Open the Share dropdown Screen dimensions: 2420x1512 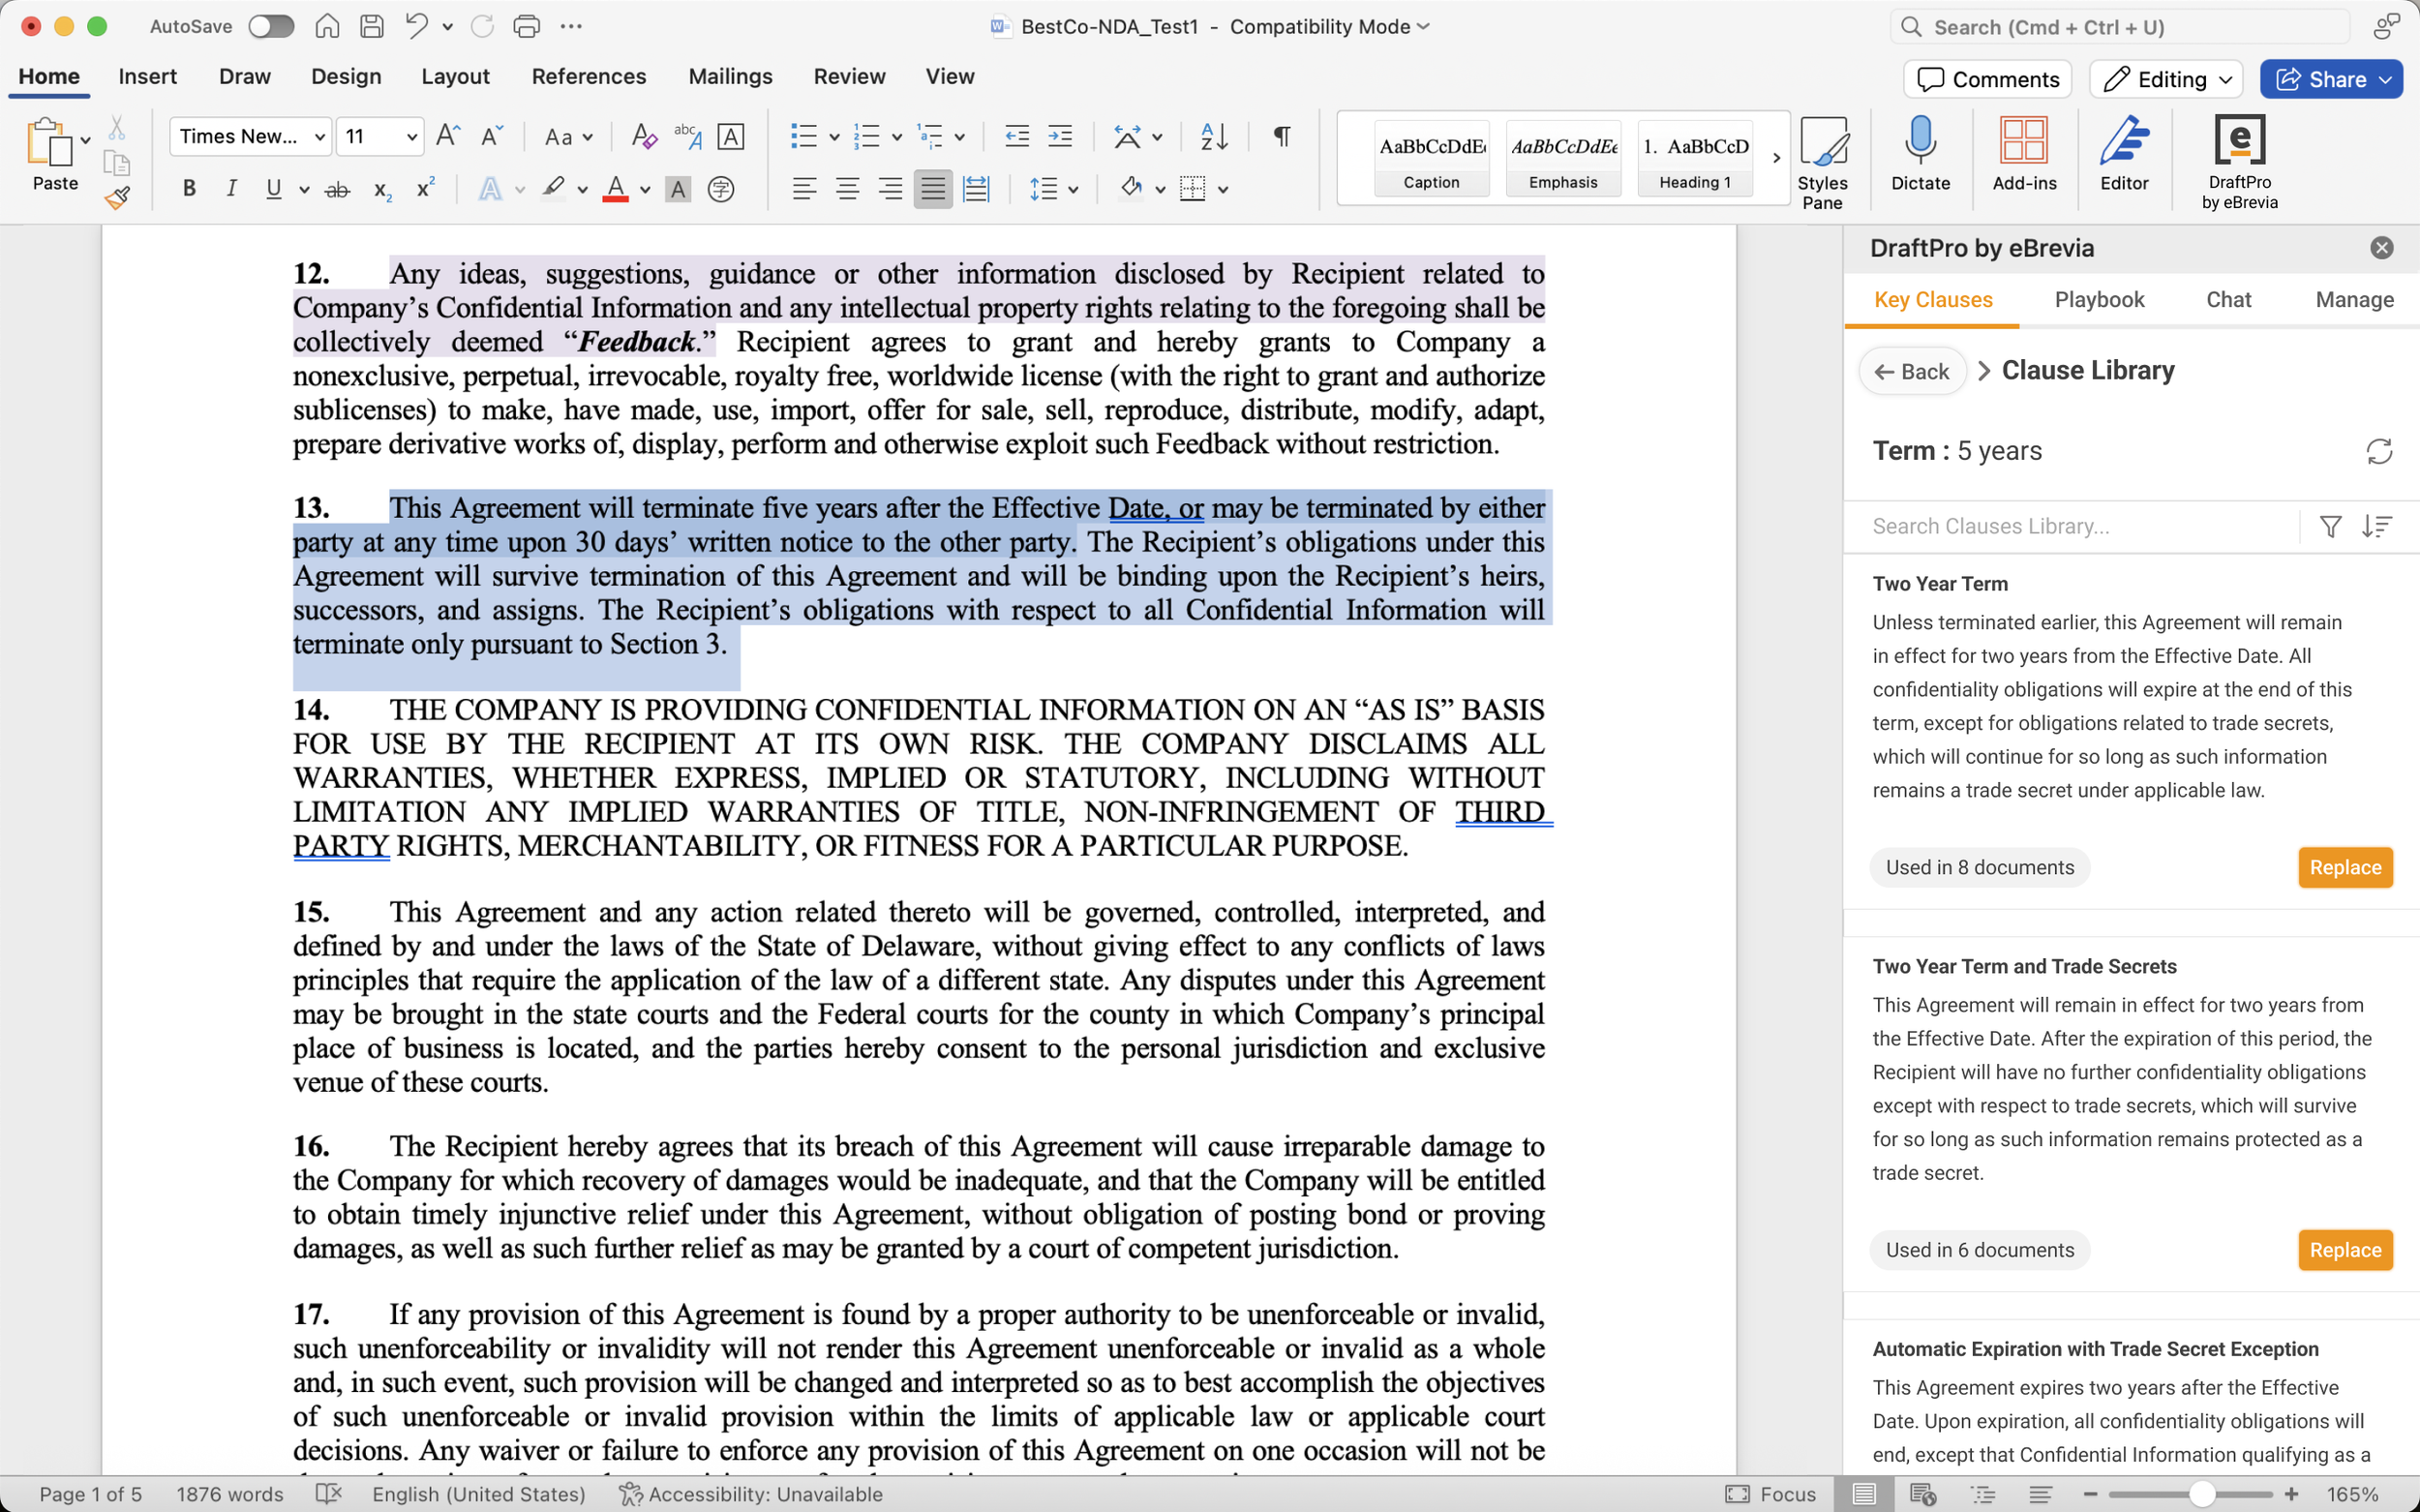click(2386, 79)
